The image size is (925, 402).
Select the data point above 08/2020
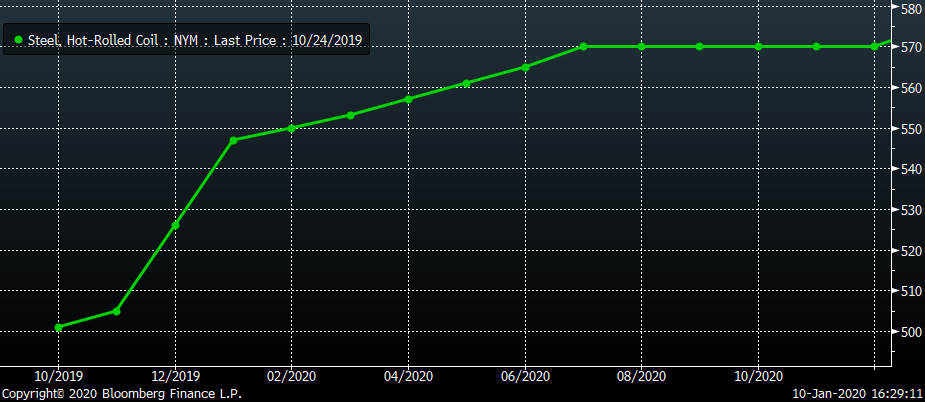point(642,46)
